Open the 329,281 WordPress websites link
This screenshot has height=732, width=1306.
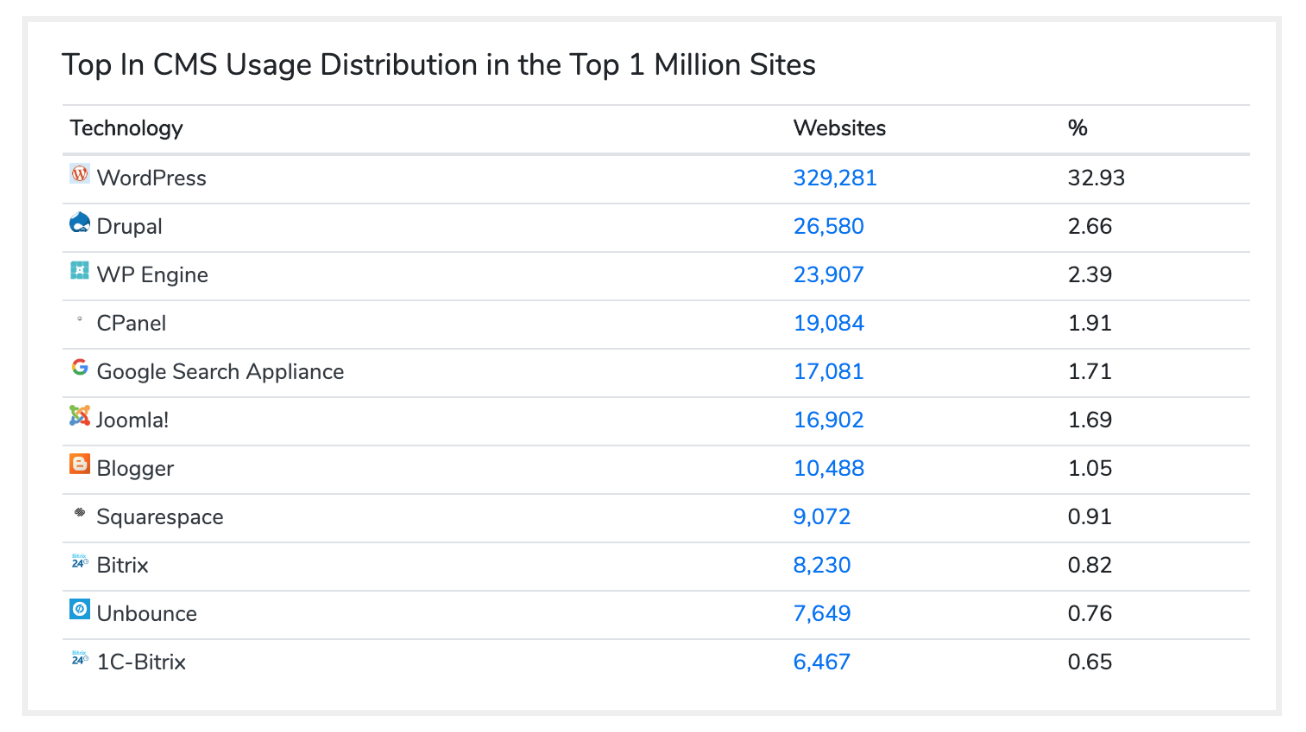tap(835, 178)
